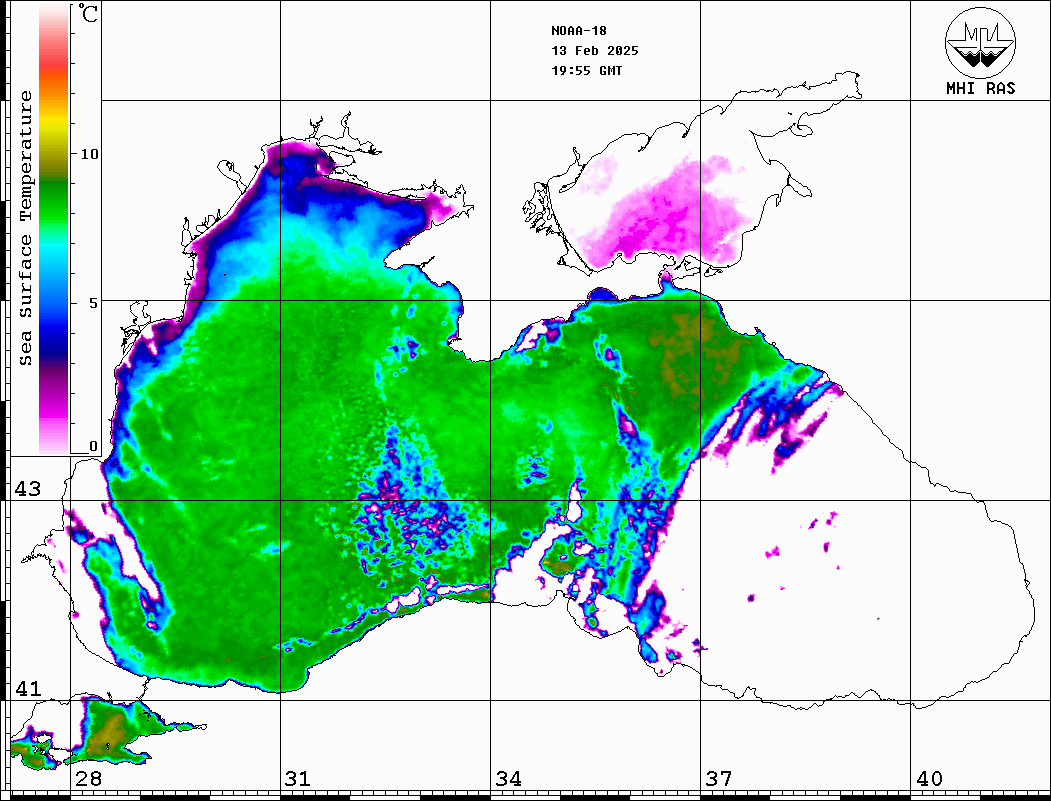The image size is (1051, 801).
Task: Click the 0 mark on temperature scale
Action: pyautogui.click(x=94, y=446)
